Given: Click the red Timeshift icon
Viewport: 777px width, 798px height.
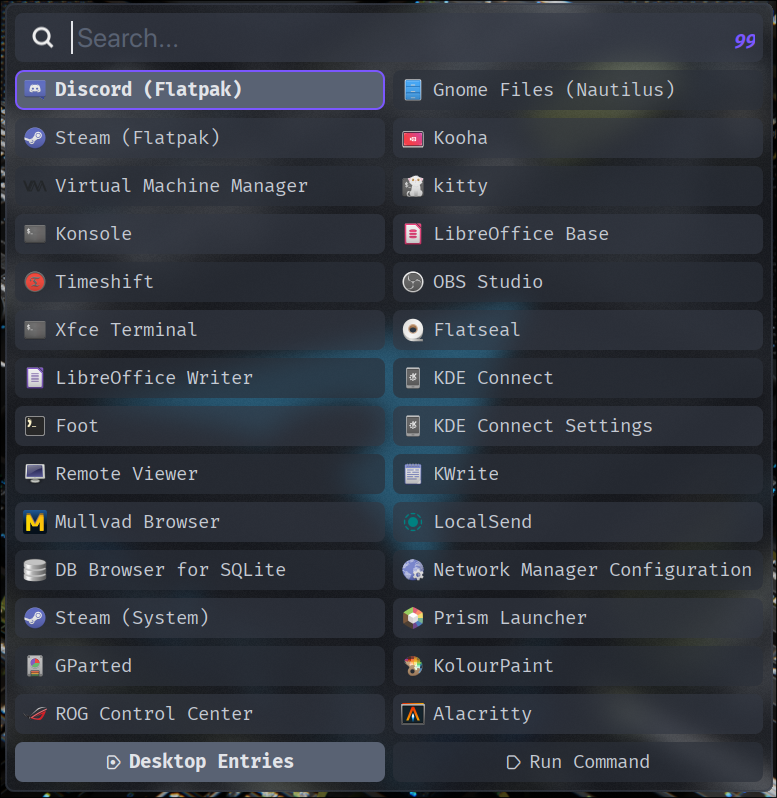Looking at the screenshot, I should pyautogui.click(x=35, y=281).
